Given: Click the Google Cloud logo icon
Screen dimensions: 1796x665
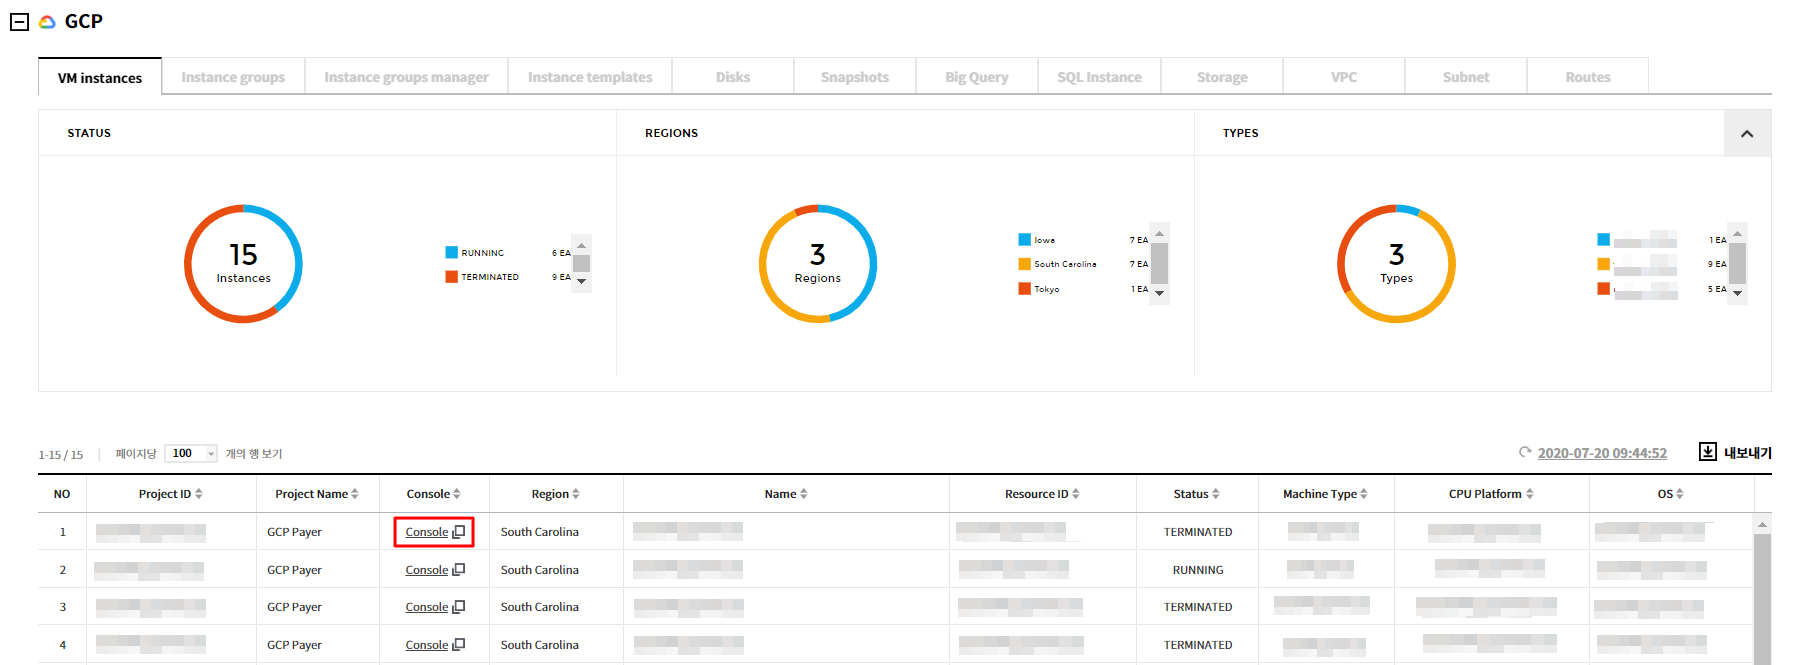Looking at the screenshot, I should coord(47,22).
